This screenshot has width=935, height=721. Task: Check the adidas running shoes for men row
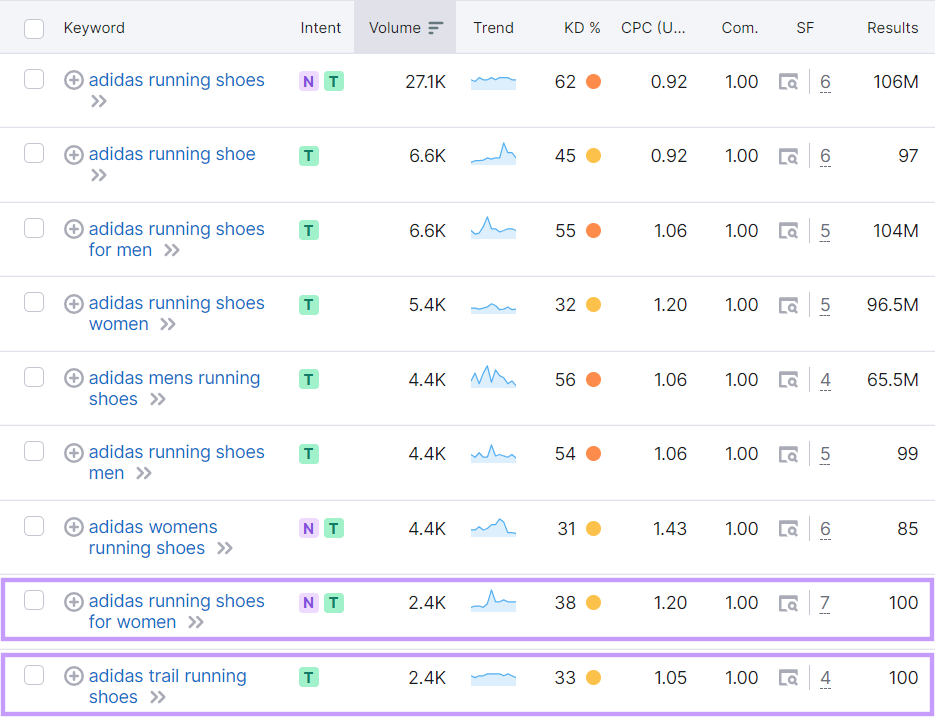(34, 228)
